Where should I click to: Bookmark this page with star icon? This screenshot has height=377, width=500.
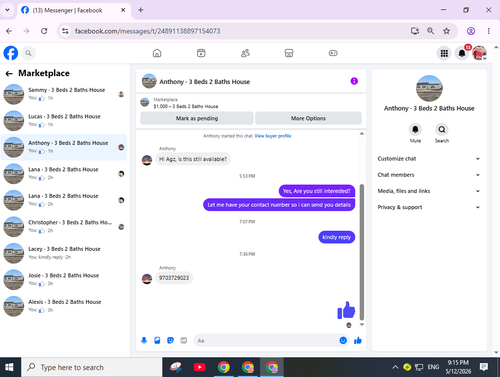click(446, 31)
